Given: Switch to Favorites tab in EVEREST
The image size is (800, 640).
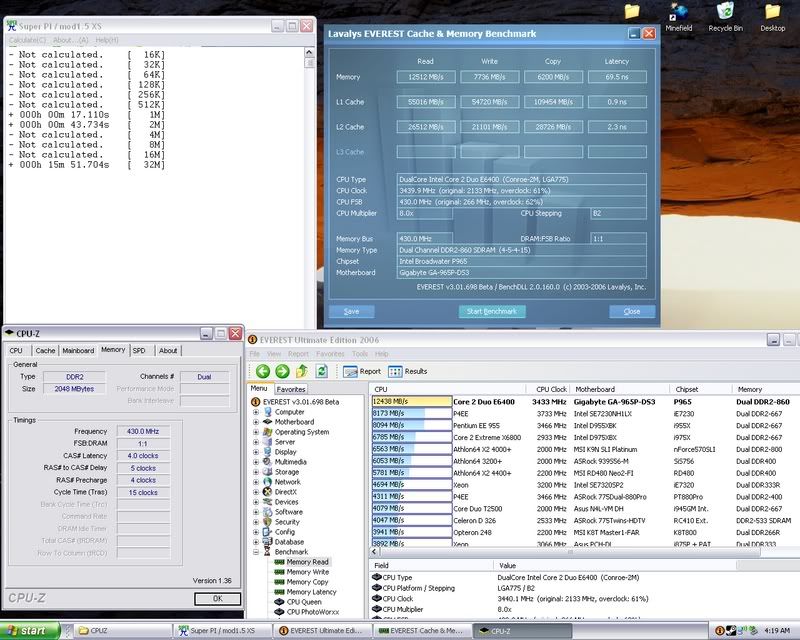Looking at the screenshot, I should coord(291,389).
